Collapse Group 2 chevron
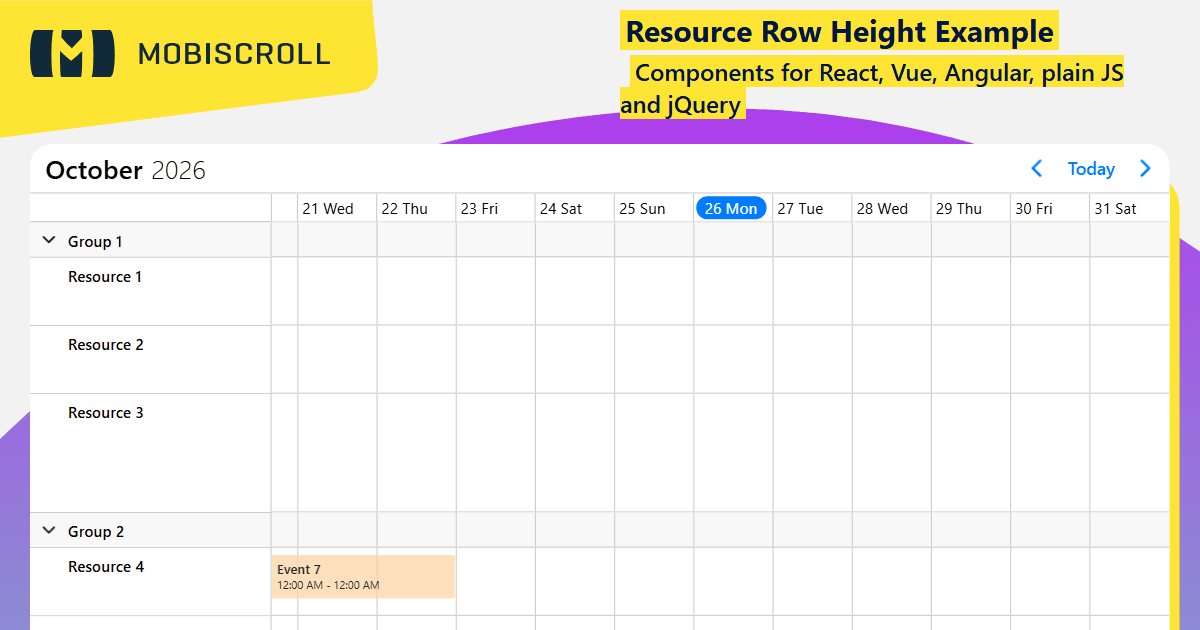The image size is (1200, 630). (49, 531)
